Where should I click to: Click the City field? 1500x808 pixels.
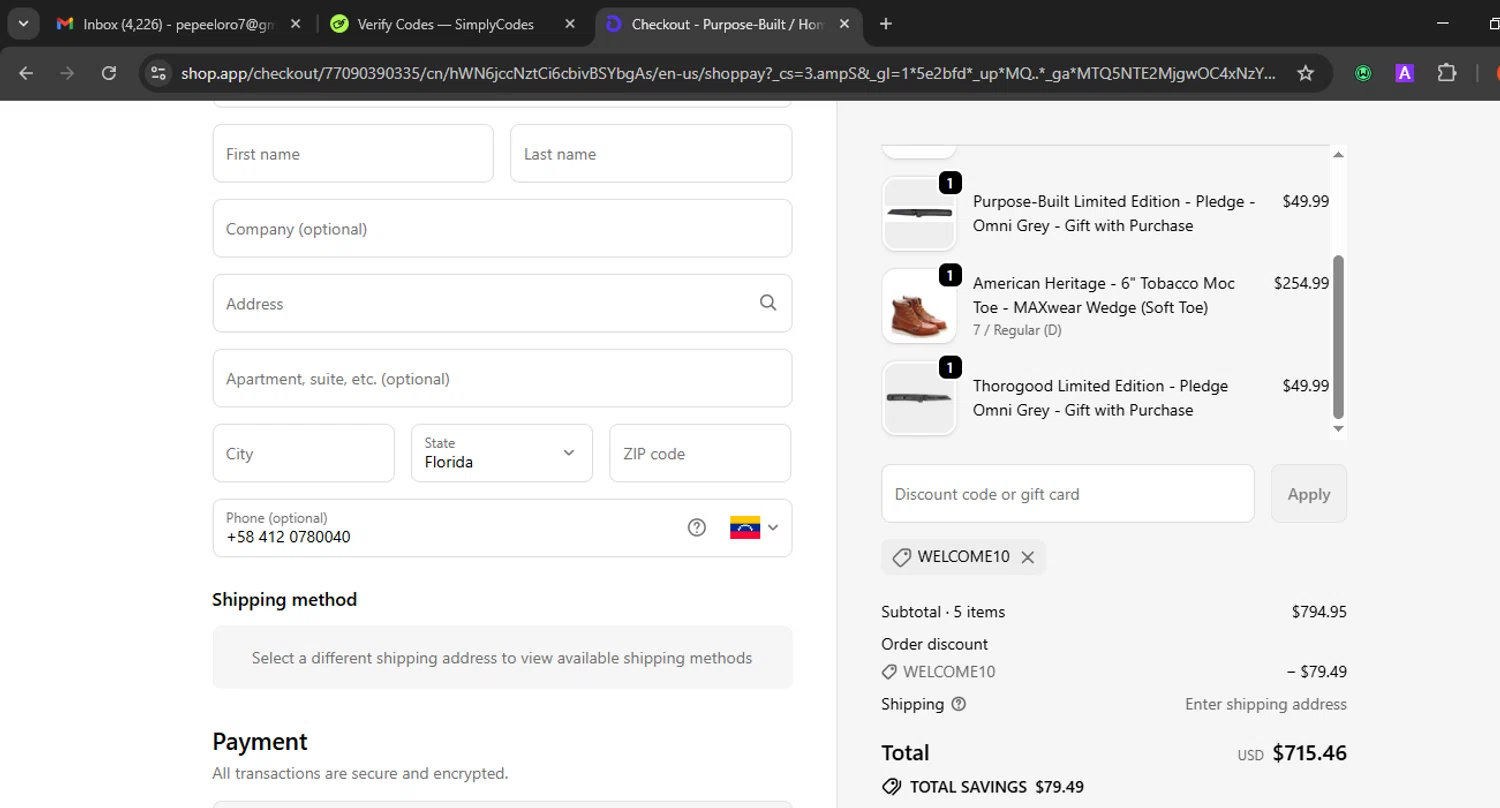point(304,453)
